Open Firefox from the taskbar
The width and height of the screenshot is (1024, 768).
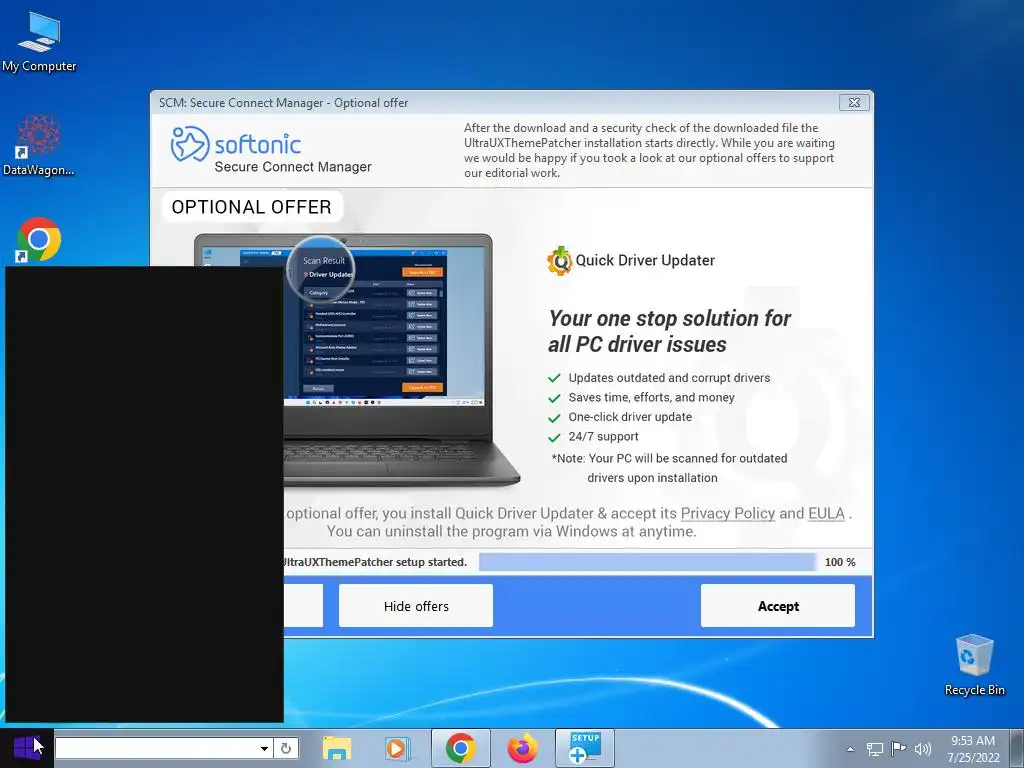point(522,748)
